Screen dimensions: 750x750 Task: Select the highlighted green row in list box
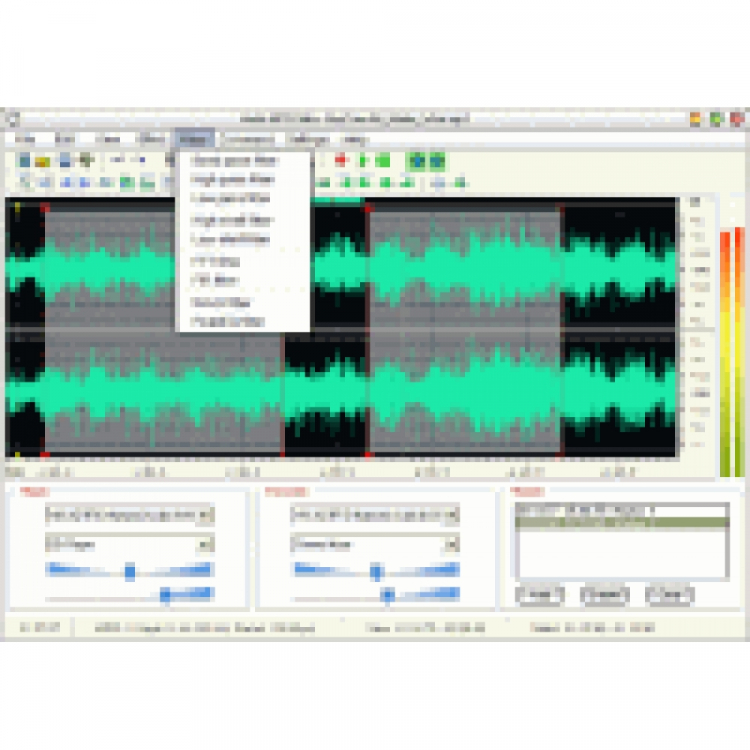click(622, 523)
